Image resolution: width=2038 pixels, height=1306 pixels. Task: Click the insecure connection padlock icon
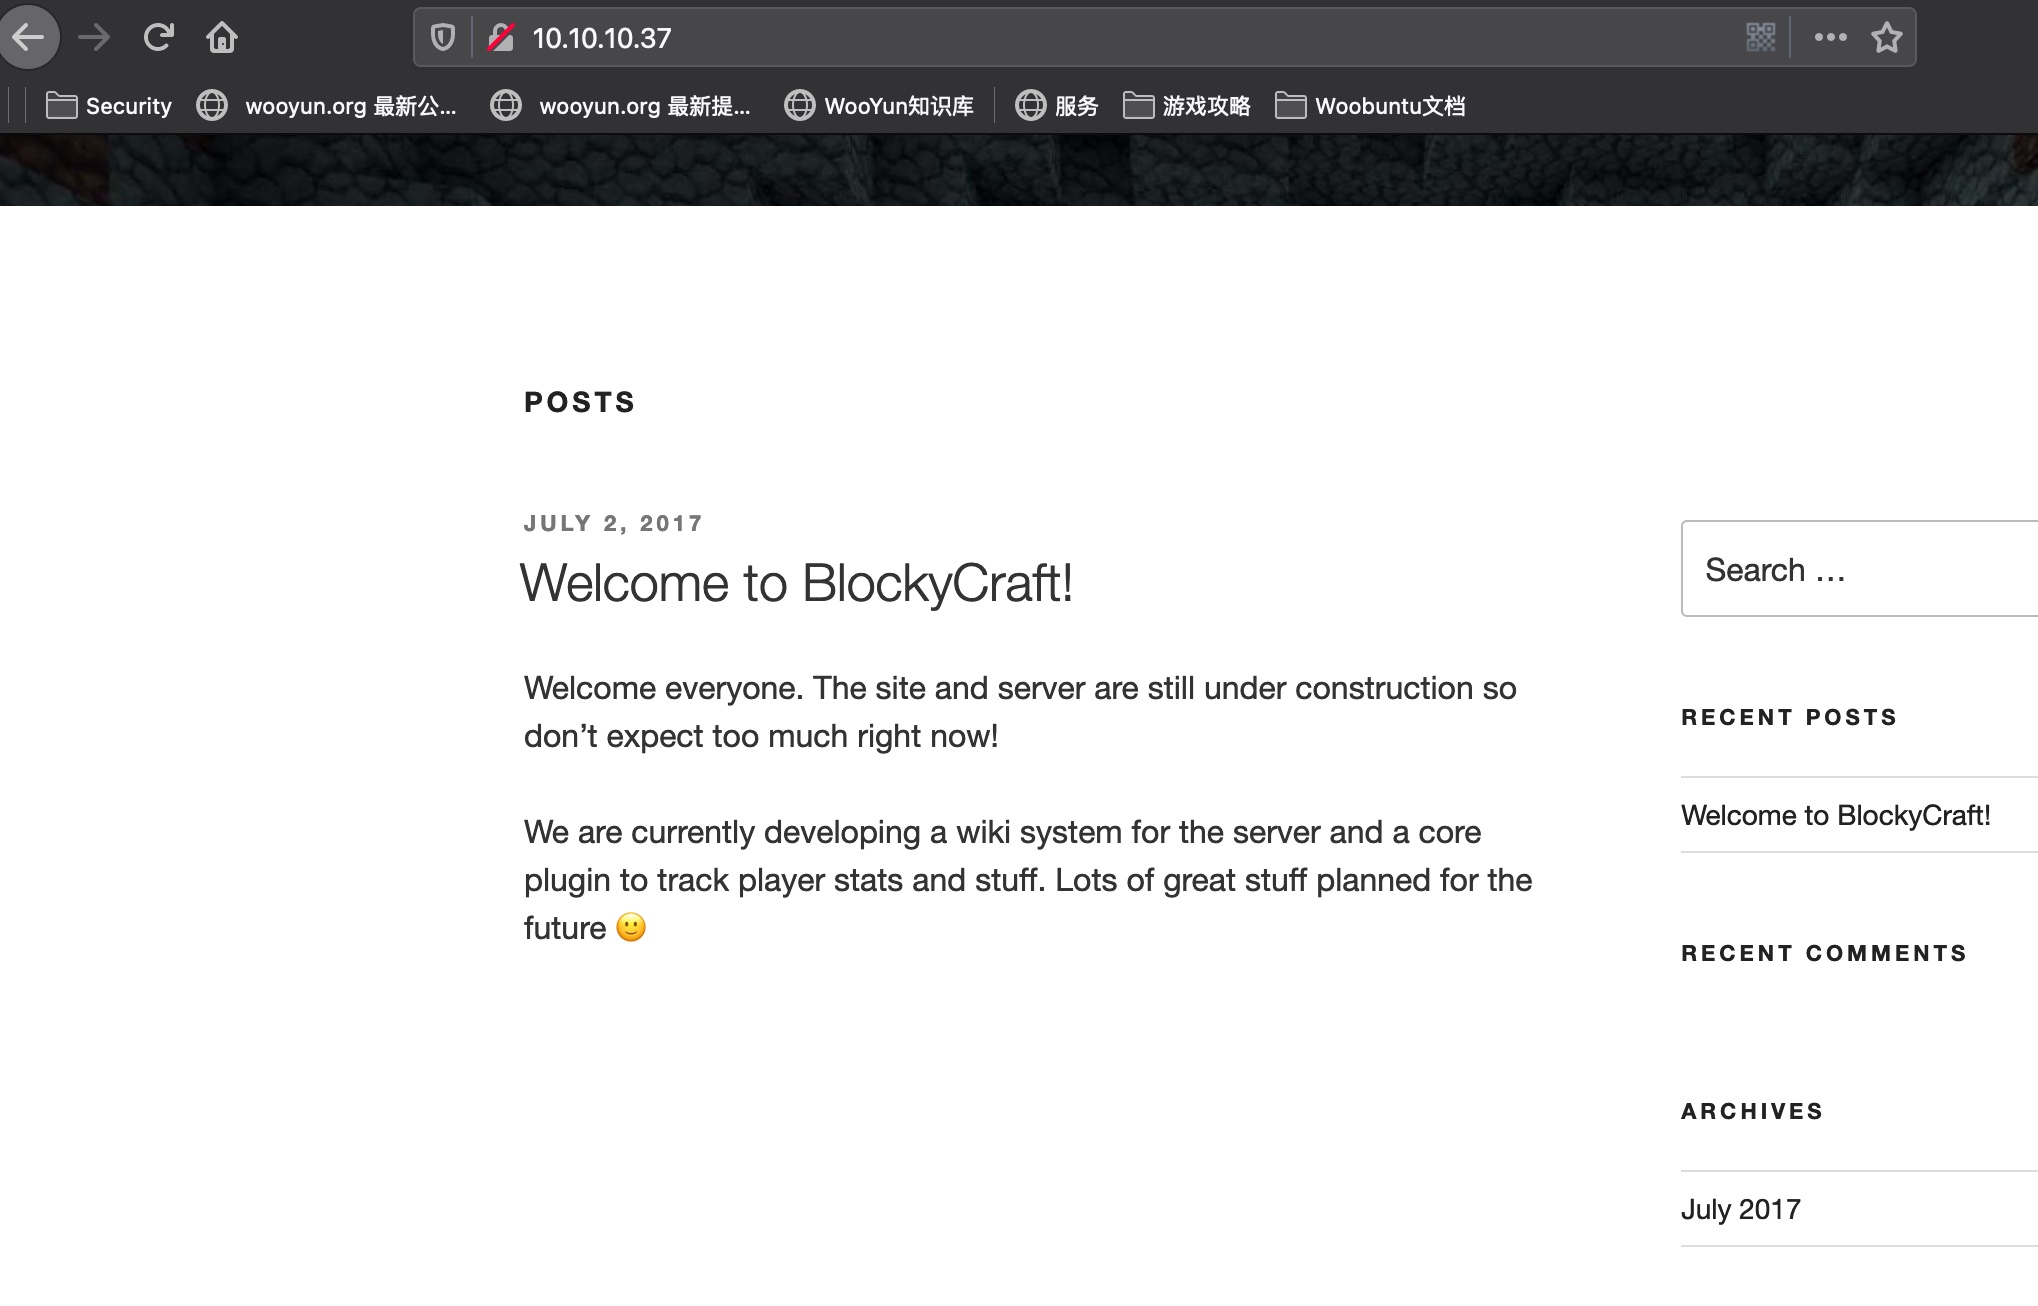[x=500, y=38]
